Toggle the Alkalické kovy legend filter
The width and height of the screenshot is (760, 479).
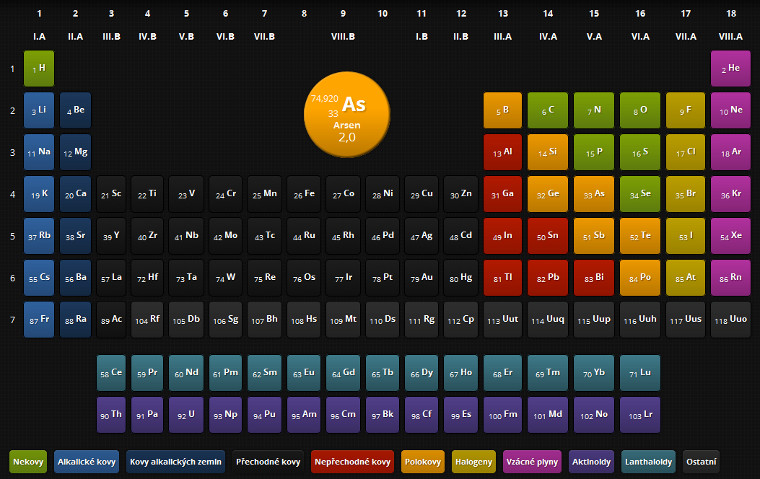pyautogui.click(x=87, y=462)
